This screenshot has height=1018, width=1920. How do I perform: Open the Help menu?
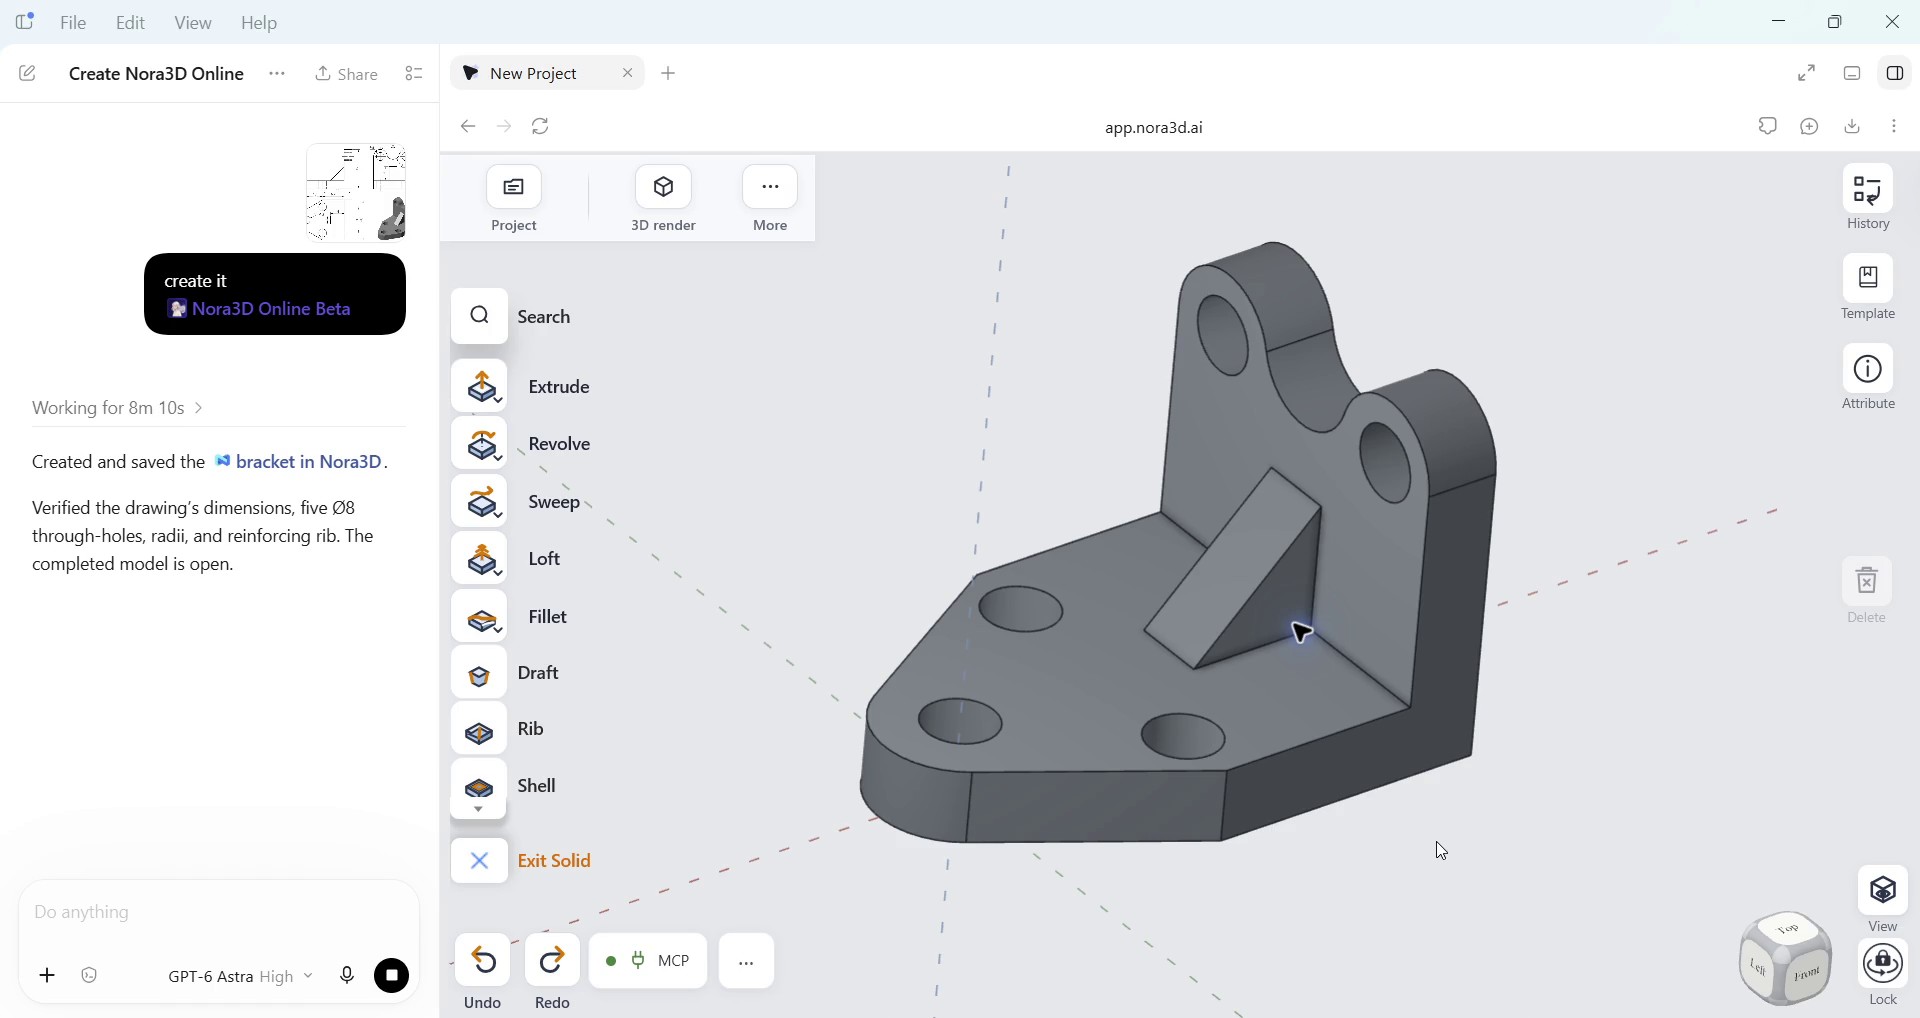tap(260, 23)
